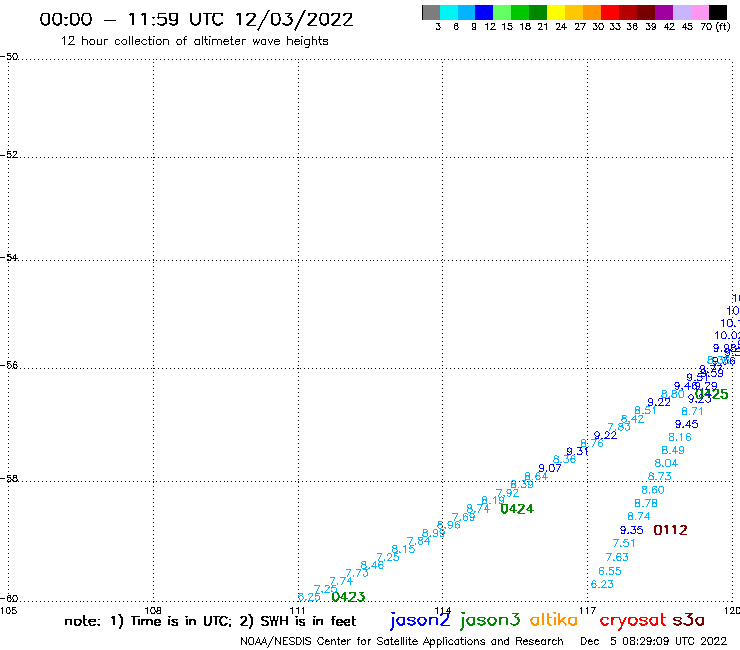
Task: Click the longitude axis label '117'
Action: coord(588,610)
